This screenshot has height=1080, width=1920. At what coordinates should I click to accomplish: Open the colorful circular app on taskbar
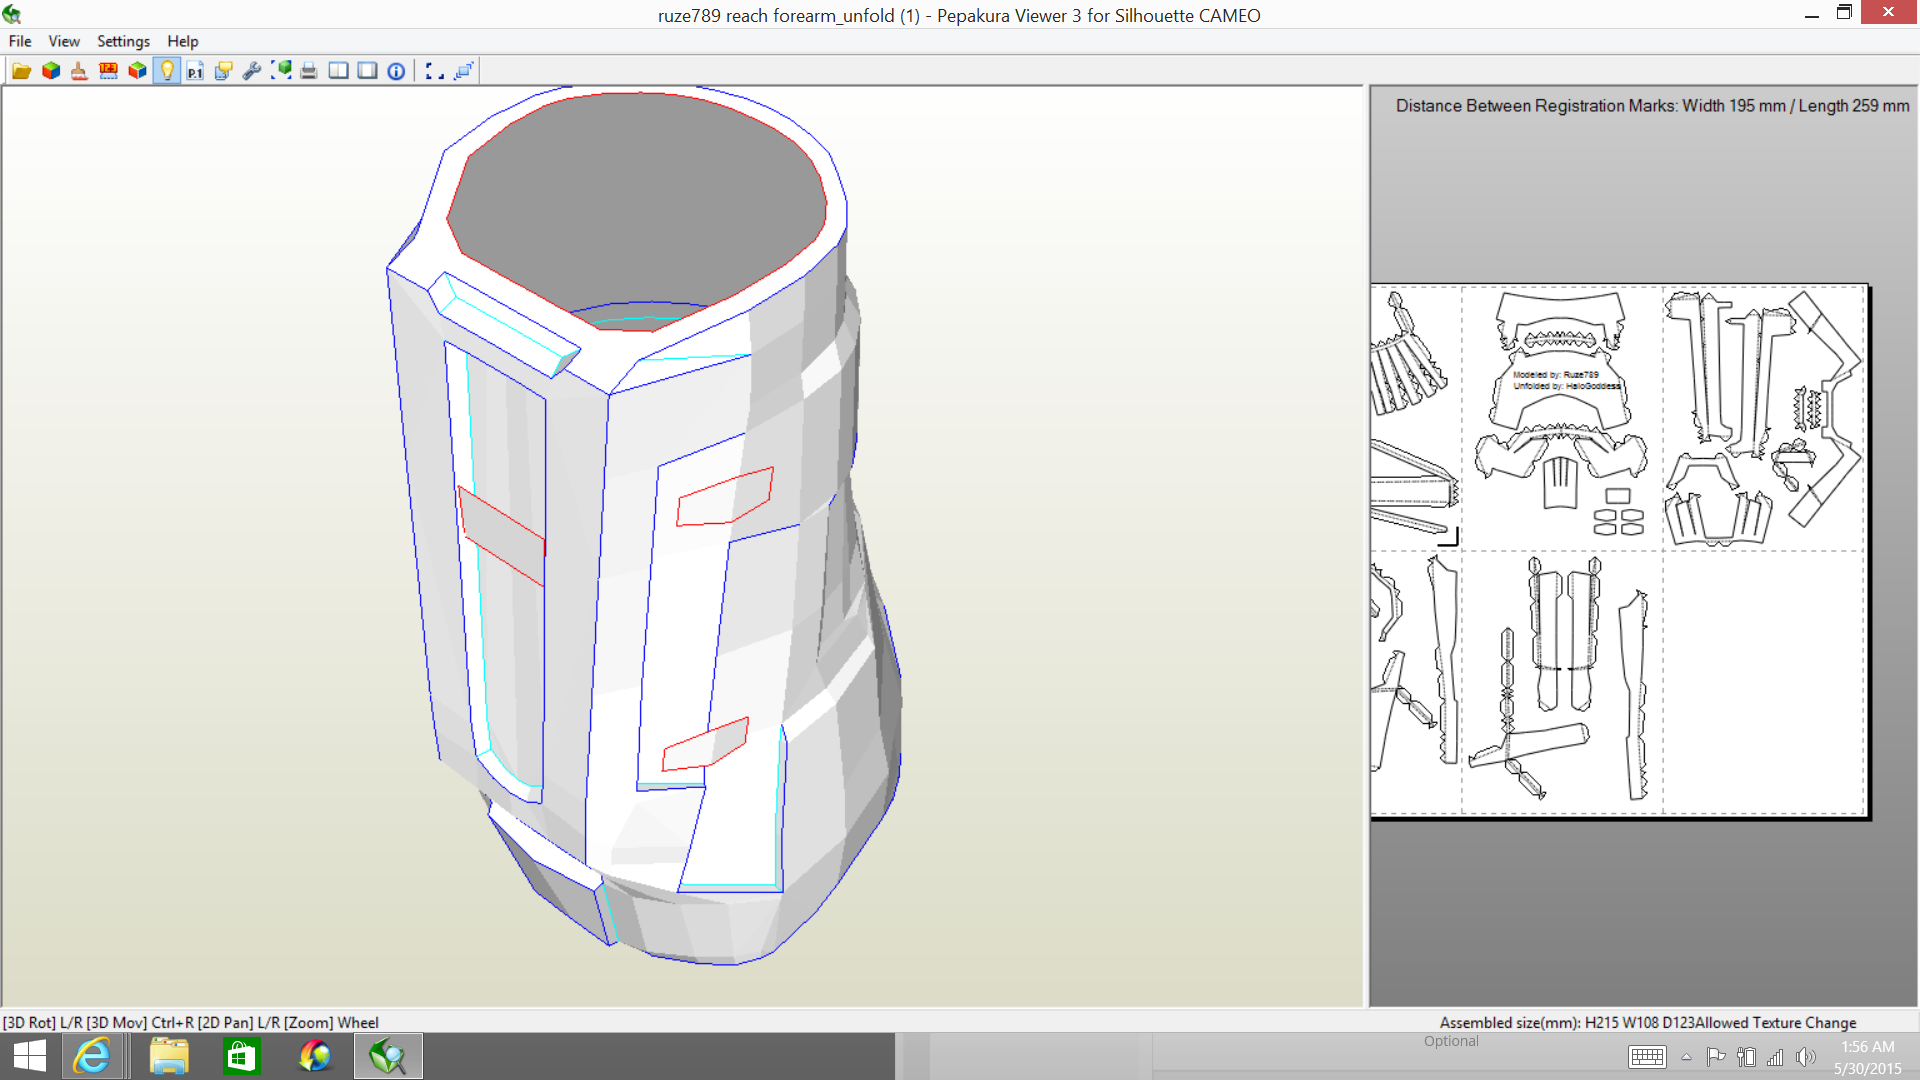click(315, 1056)
